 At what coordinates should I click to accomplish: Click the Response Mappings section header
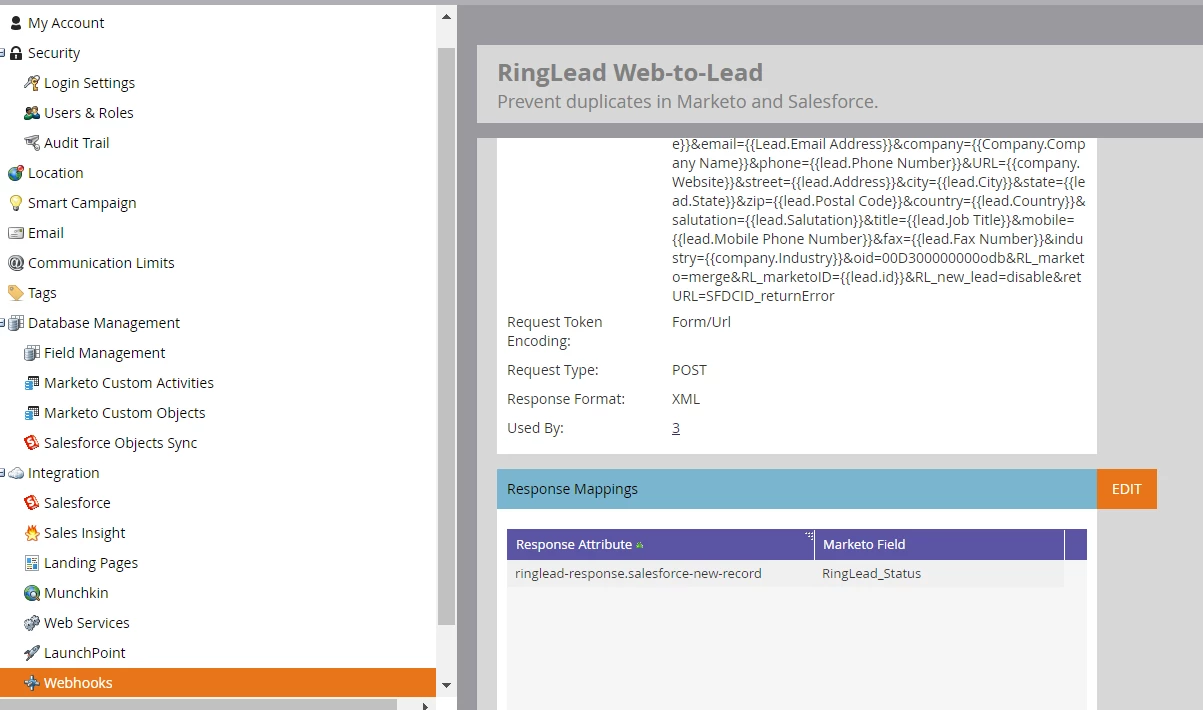(797, 489)
